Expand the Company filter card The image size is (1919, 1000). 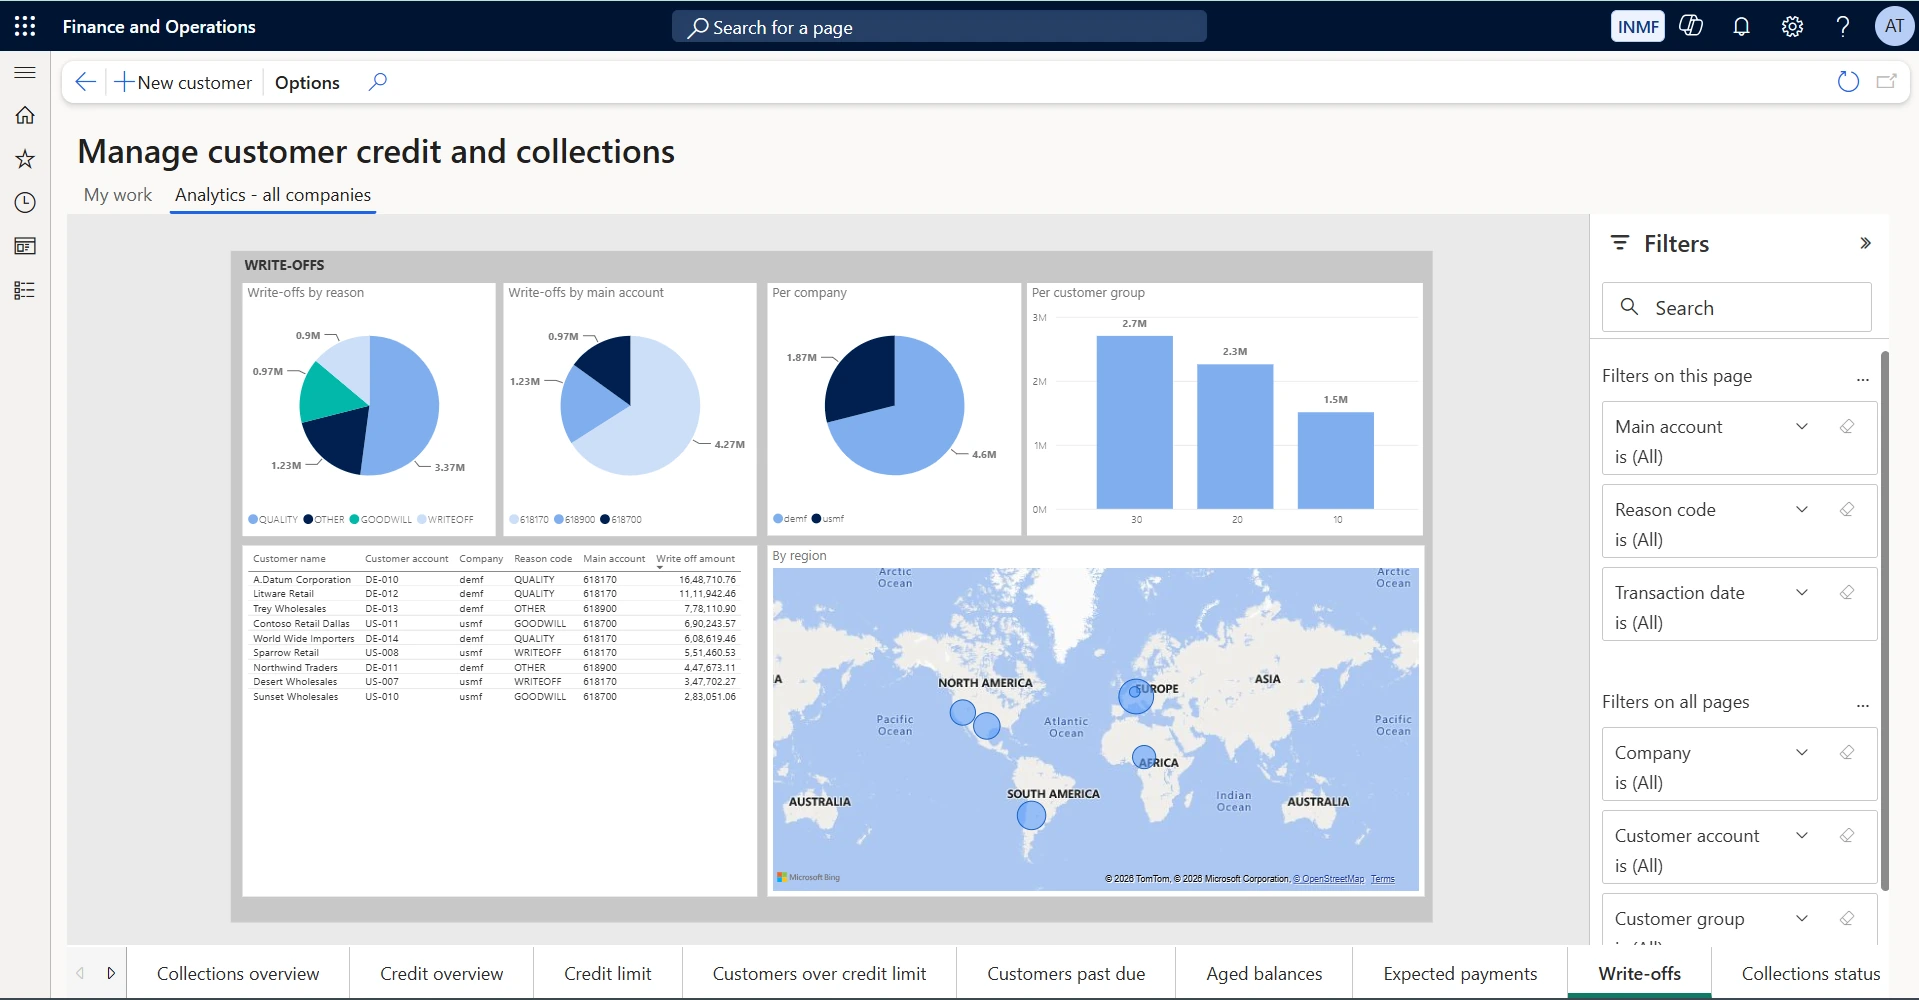pos(1802,753)
